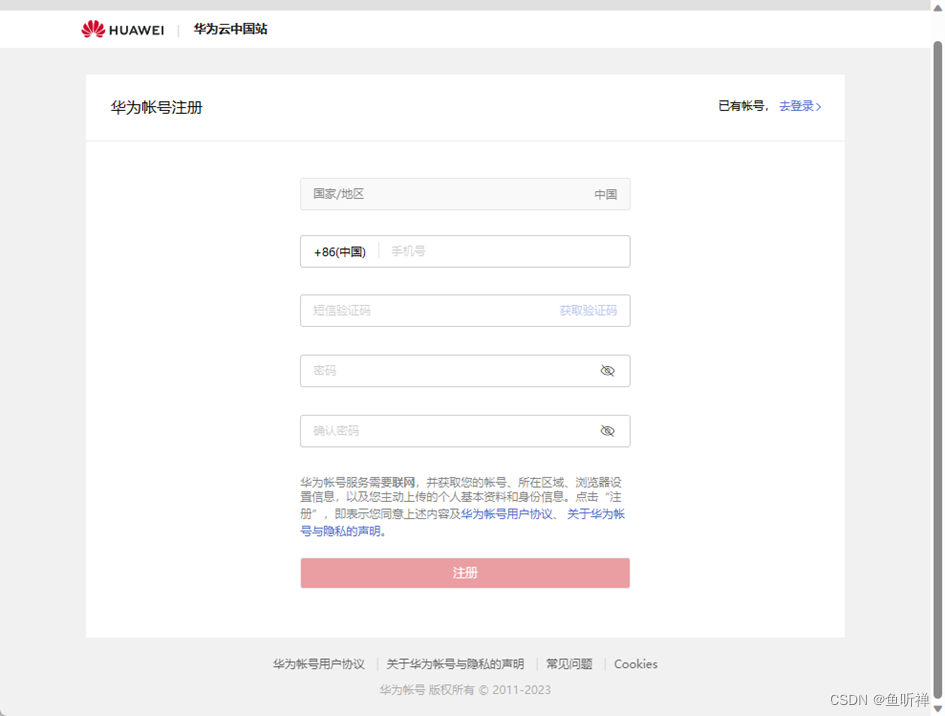Click the red 注册 register button

pos(465,573)
